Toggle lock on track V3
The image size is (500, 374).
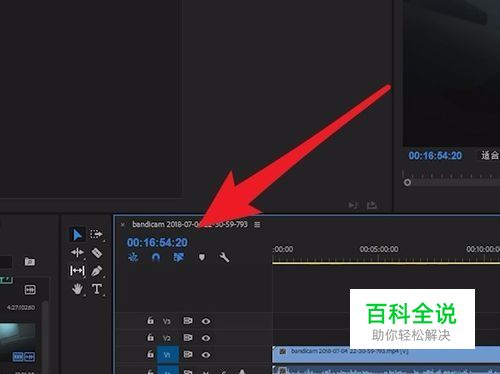150,321
